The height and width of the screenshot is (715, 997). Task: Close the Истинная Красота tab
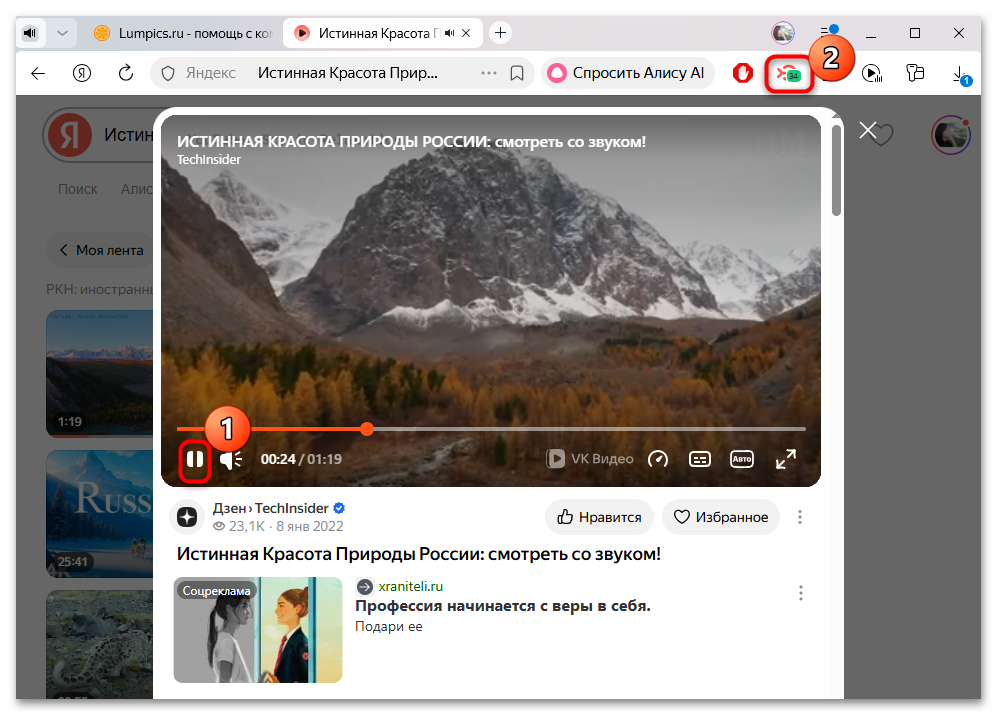click(466, 33)
